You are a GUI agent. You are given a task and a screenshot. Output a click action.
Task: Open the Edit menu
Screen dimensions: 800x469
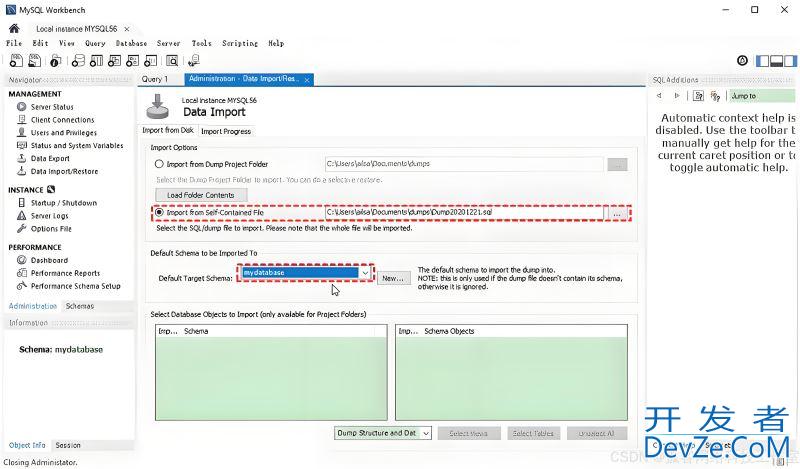pyautogui.click(x=40, y=43)
